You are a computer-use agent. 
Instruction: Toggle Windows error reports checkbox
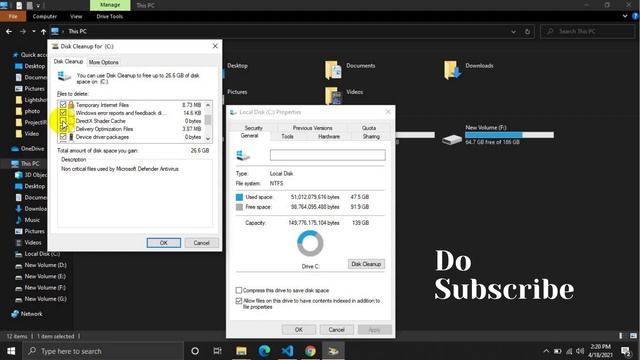[63, 113]
